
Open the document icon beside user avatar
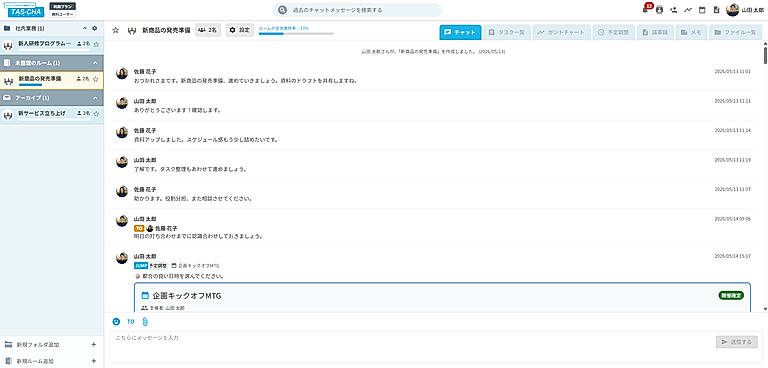click(x=716, y=10)
